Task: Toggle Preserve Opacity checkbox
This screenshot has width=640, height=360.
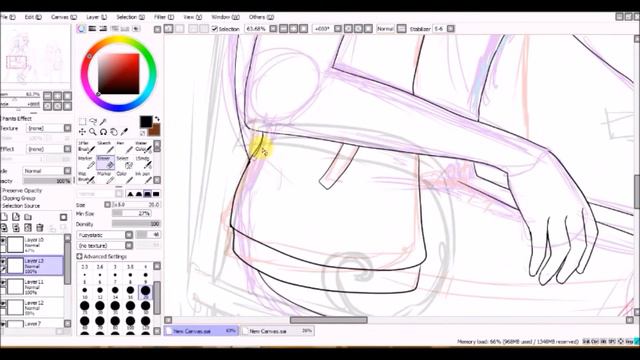Action: [21, 191]
